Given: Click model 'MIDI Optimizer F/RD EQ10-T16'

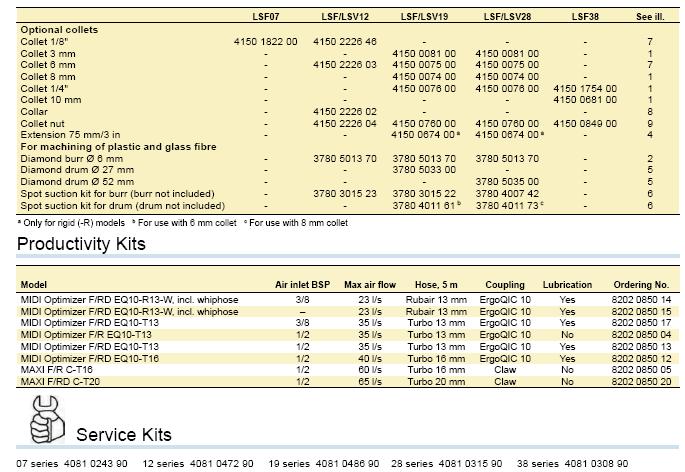Looking at the screenshot, I should click(x=90, y=358).
